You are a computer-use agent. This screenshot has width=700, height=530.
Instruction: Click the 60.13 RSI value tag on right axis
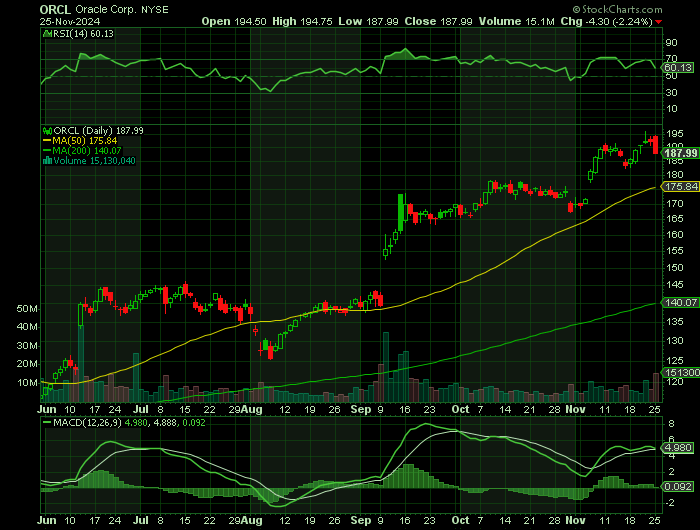coord(679,68)
